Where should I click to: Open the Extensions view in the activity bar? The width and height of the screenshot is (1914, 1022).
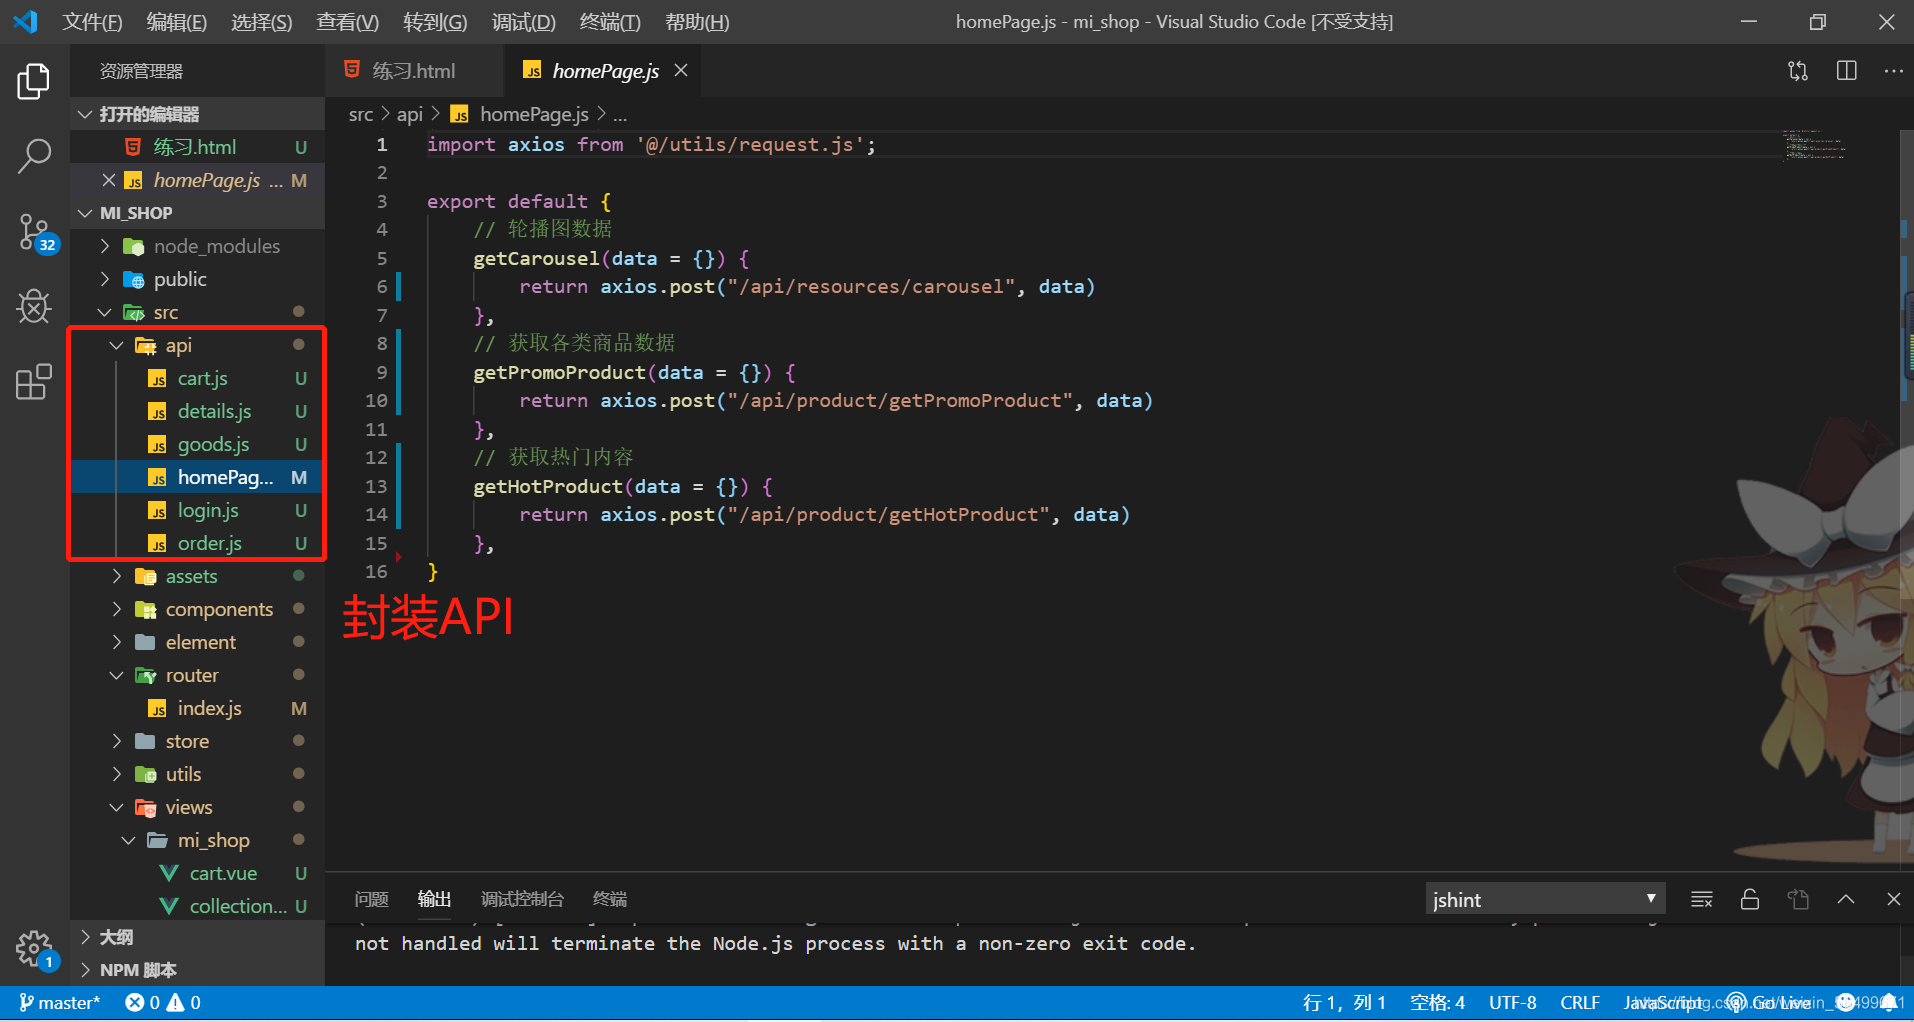coord(34,382)
